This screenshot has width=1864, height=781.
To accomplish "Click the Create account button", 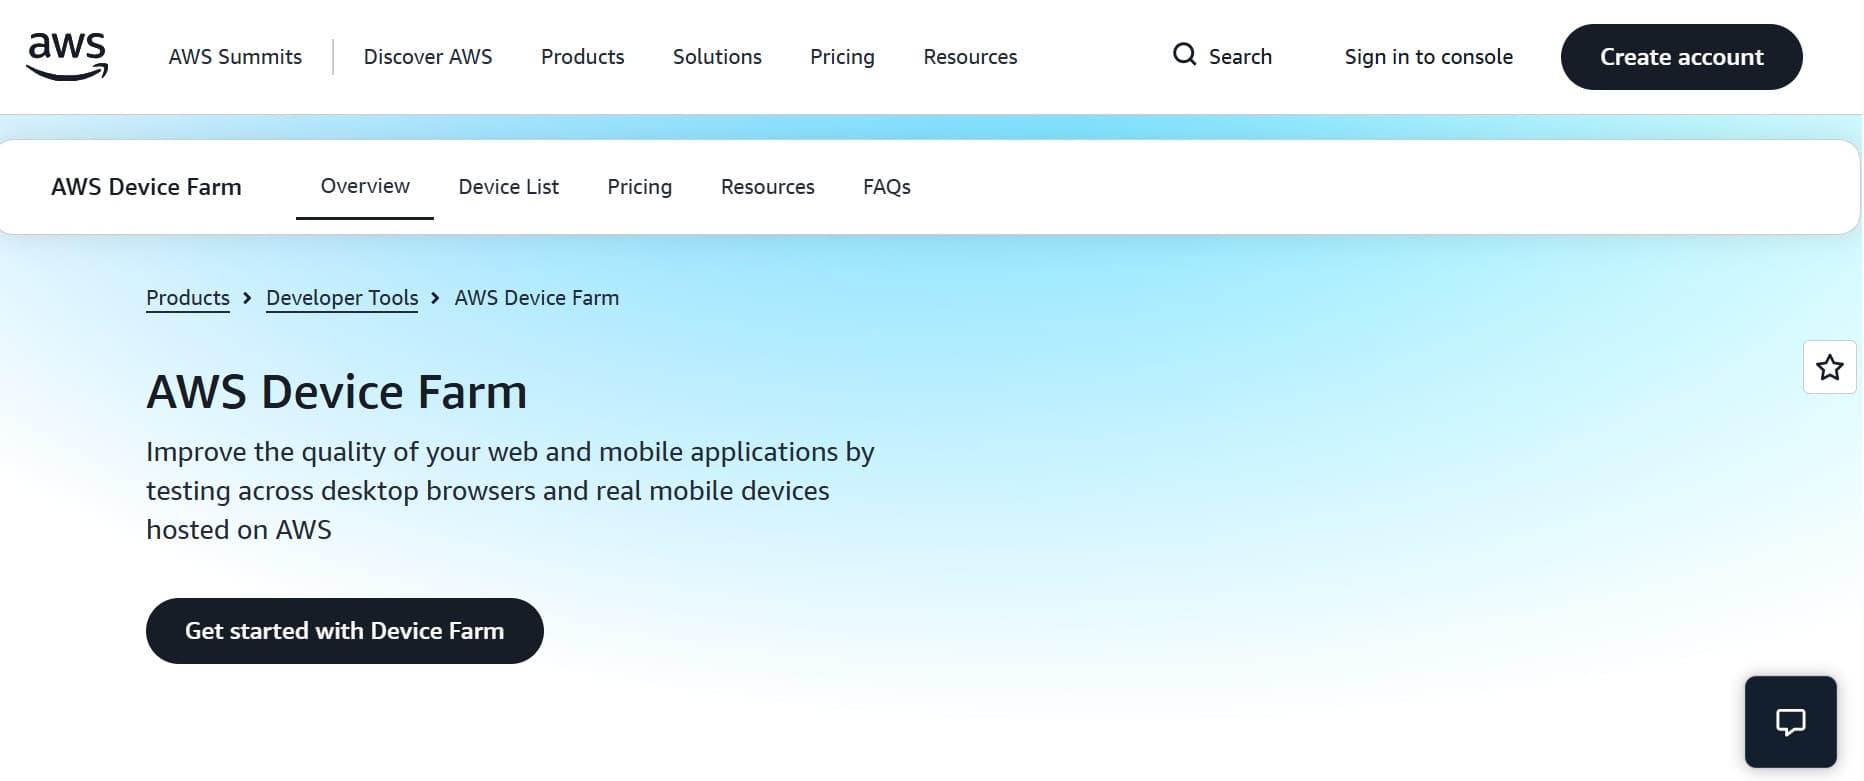I will (1681, 57).
